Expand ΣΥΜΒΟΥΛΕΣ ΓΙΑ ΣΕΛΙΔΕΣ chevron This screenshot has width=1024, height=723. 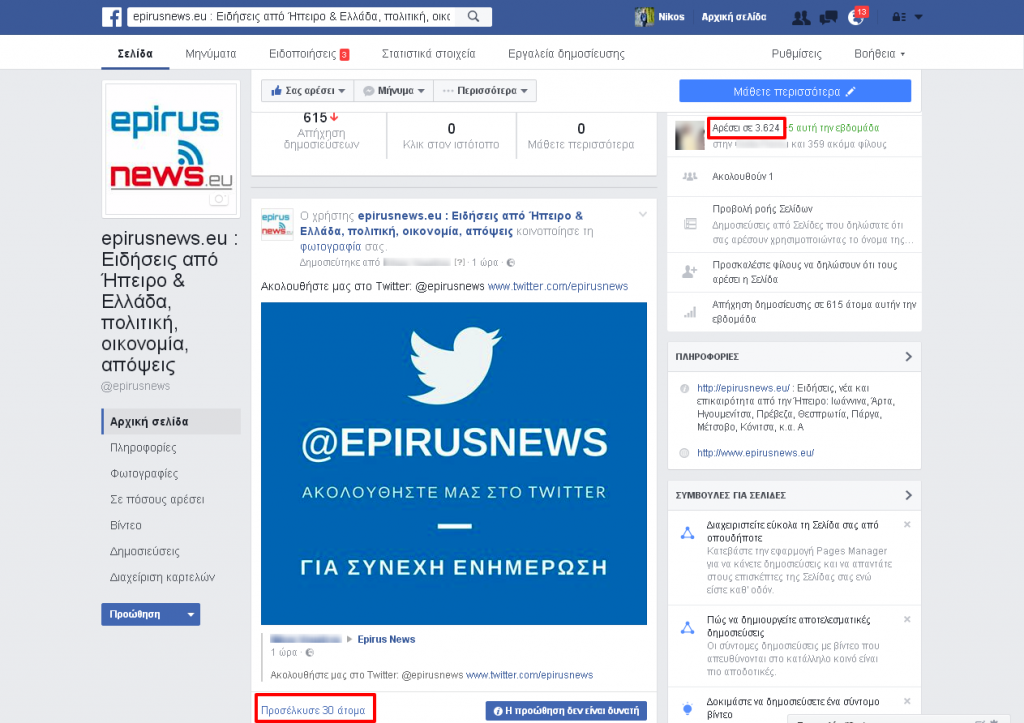908,495
